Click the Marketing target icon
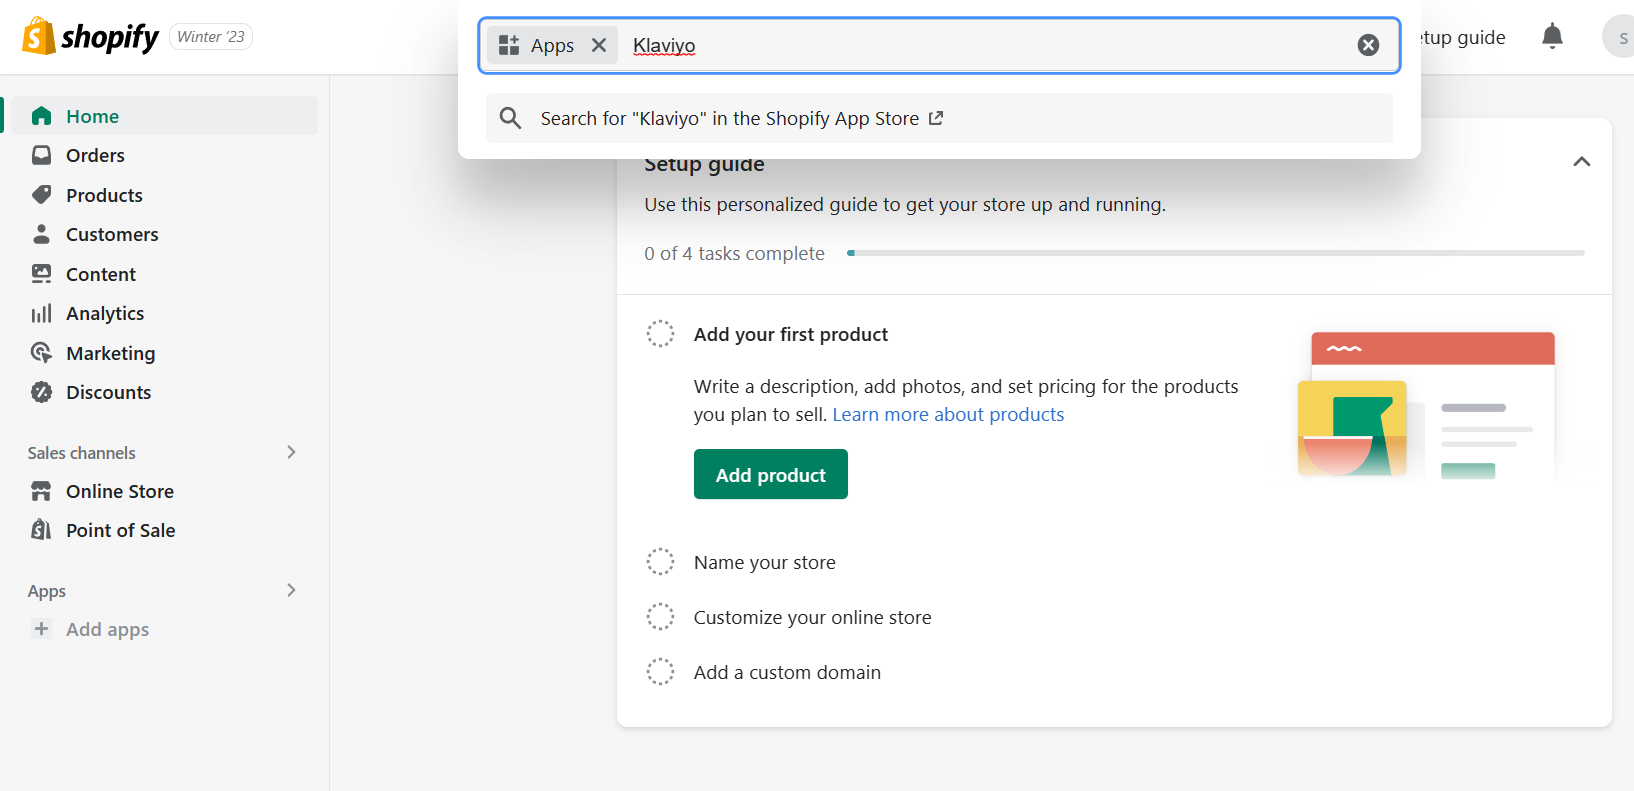Image resolution: width=1634 pixels, height=791 pixels. point(41,353)
